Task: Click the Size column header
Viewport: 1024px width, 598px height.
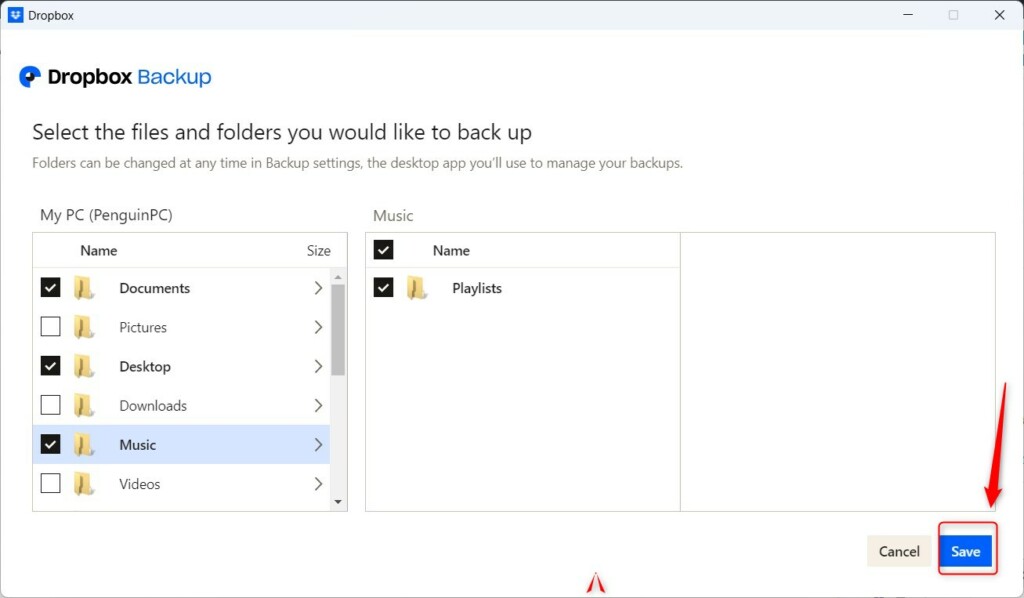Action: (319, 251)
